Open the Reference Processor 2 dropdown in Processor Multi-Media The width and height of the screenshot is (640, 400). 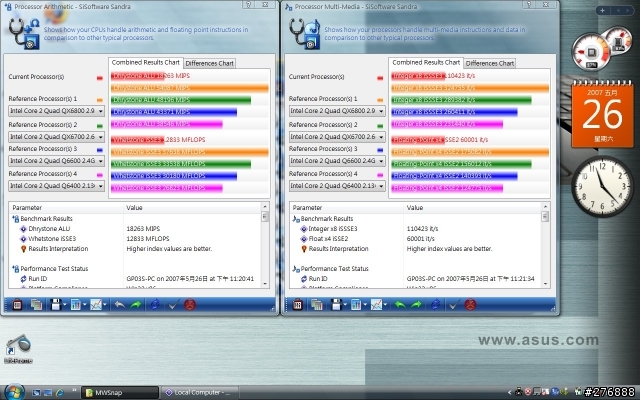pos(337,137)
